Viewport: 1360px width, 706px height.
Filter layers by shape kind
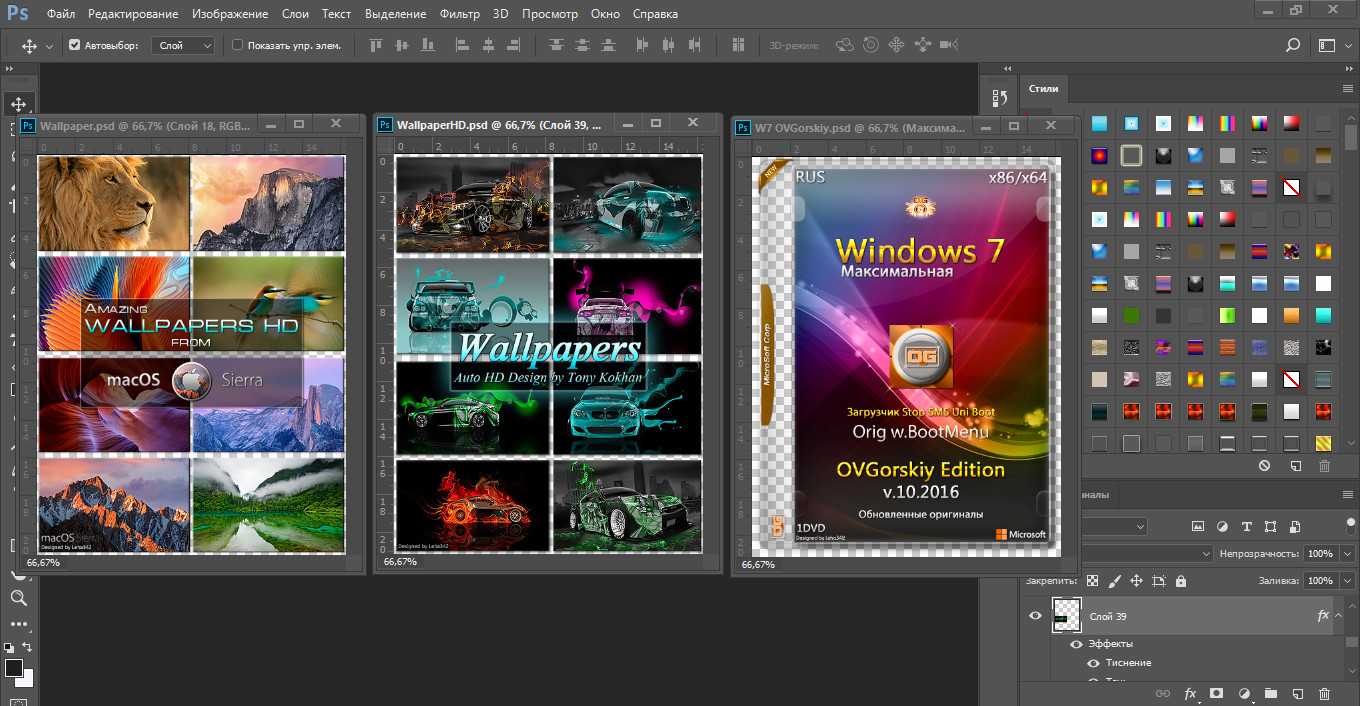1270,526
